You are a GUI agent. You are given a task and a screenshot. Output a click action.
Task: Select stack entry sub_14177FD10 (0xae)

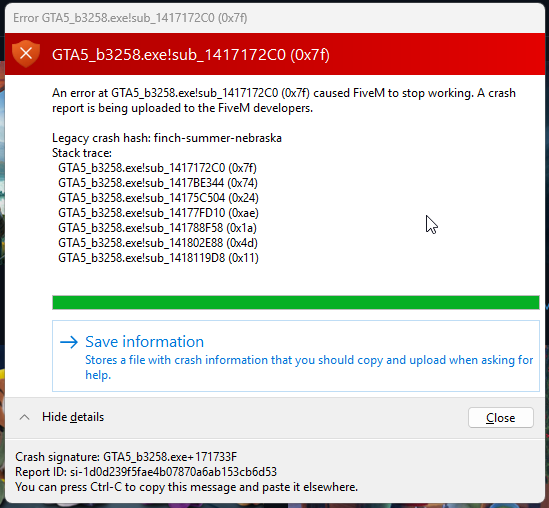coord(158,213)
